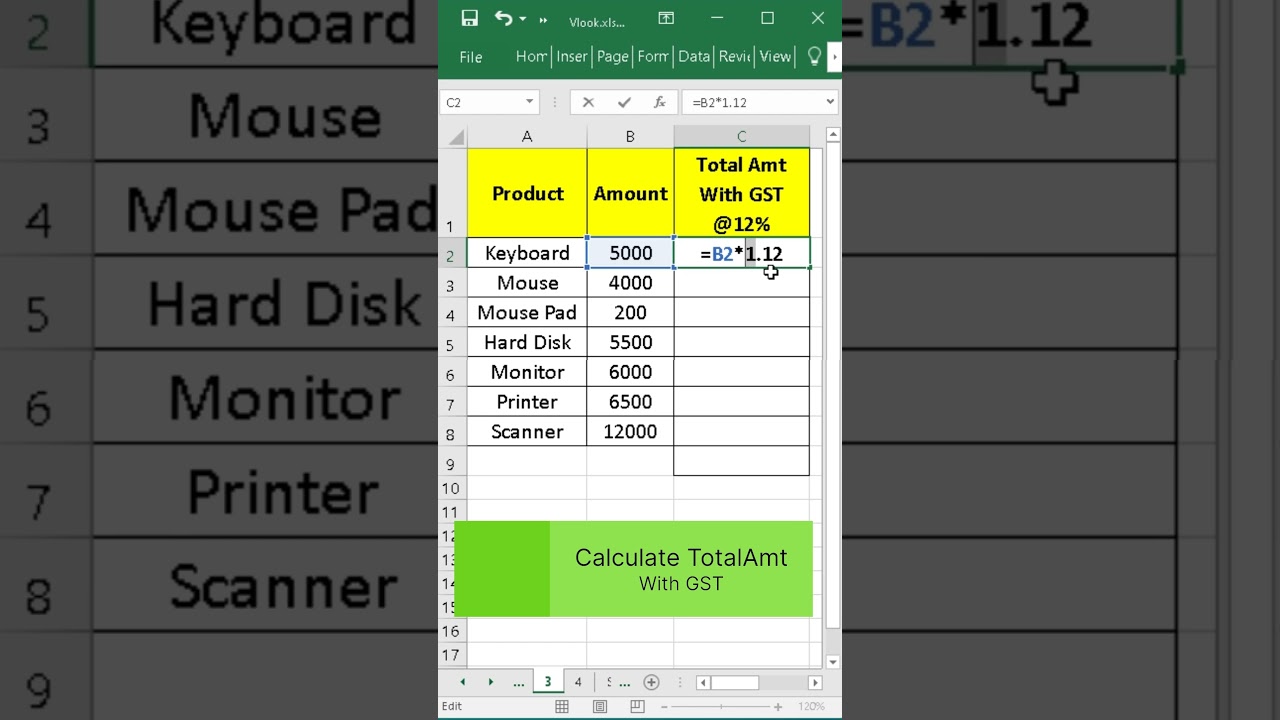Click the Mouse cell in row 3
Screen dimensions: 1280x720
(x=527, y=283)
